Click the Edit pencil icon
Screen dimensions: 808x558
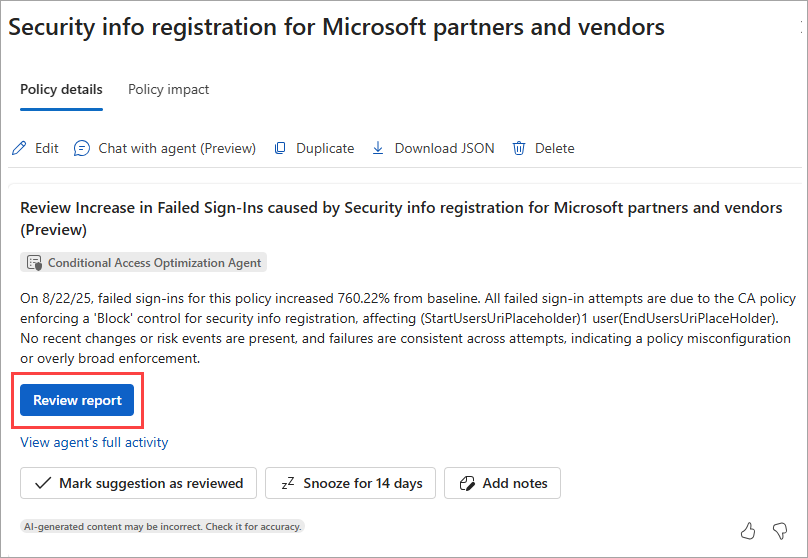(19, 148)
